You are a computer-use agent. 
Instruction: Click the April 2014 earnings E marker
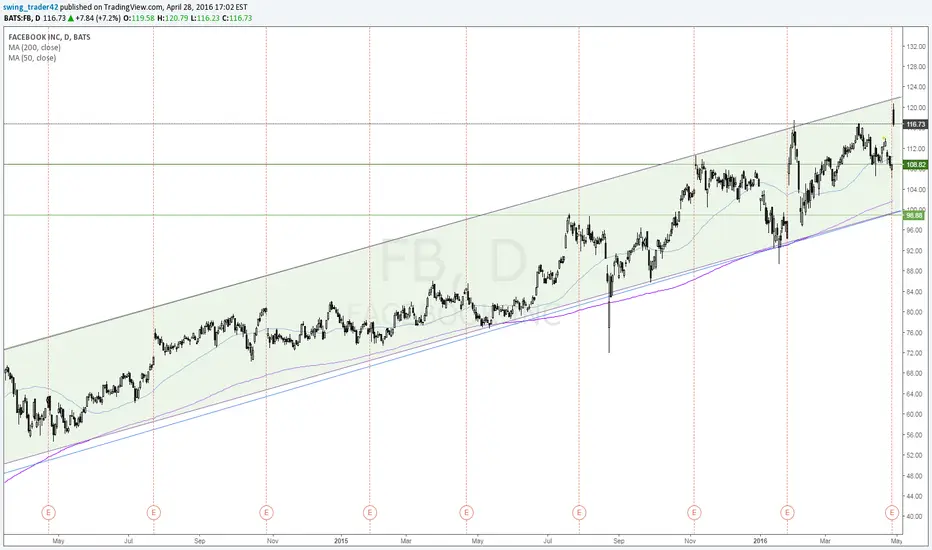click(48, 512)
